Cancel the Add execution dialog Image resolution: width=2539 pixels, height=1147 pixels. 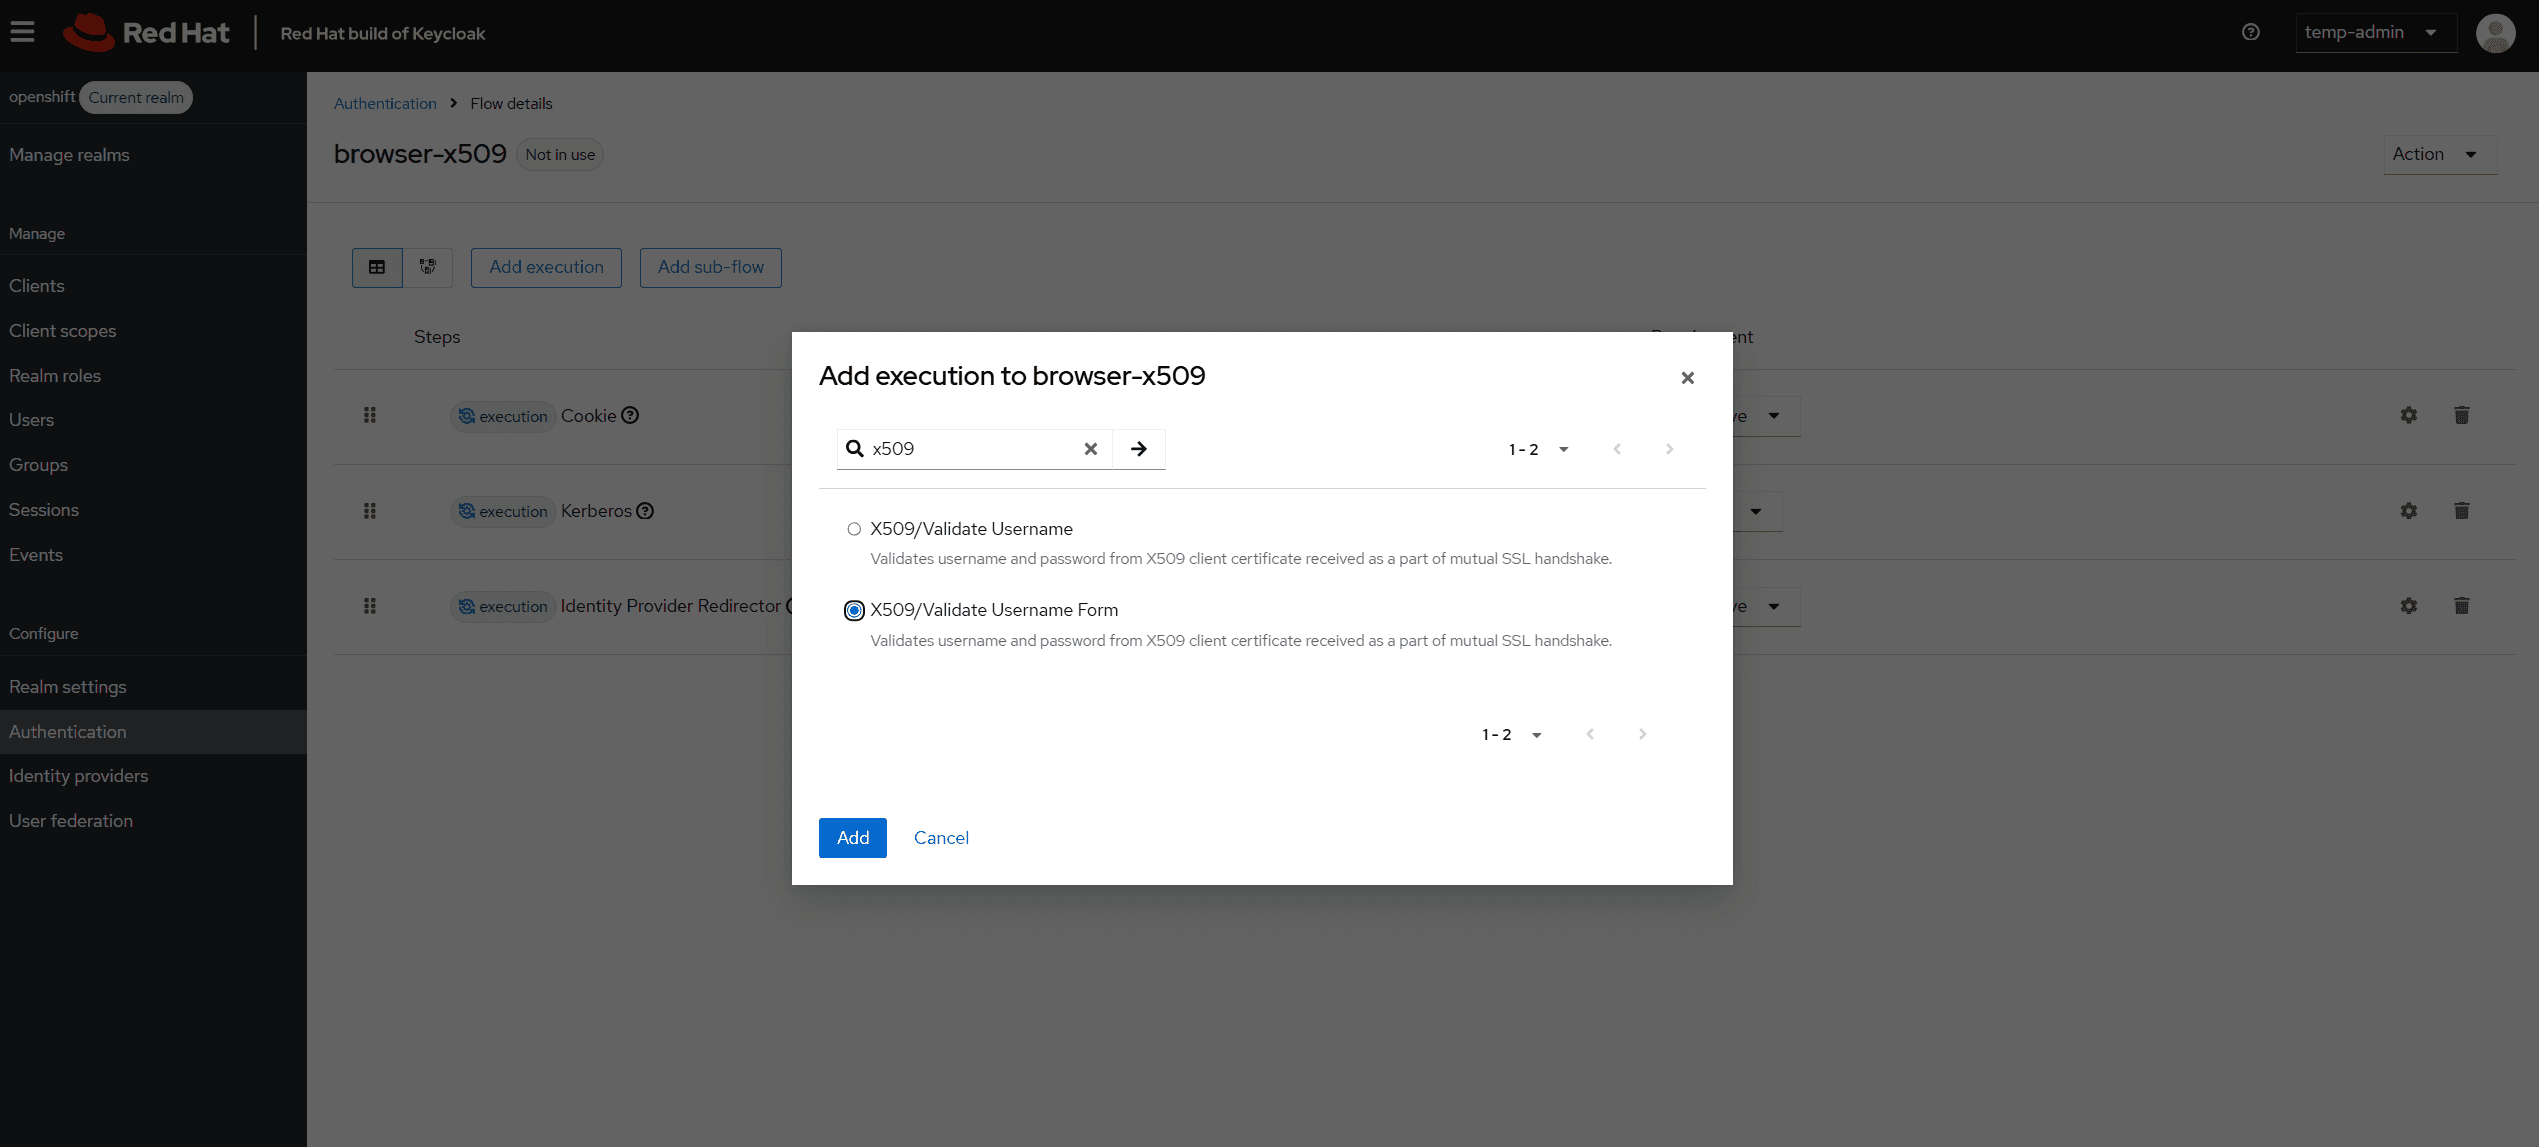point(941,838)
